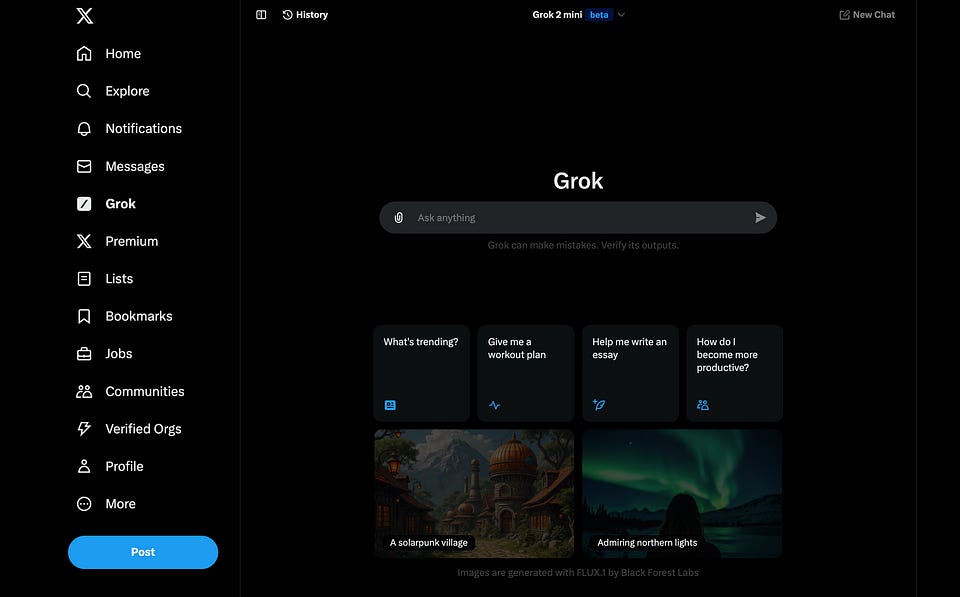Open the solarpunk village image

474,494
